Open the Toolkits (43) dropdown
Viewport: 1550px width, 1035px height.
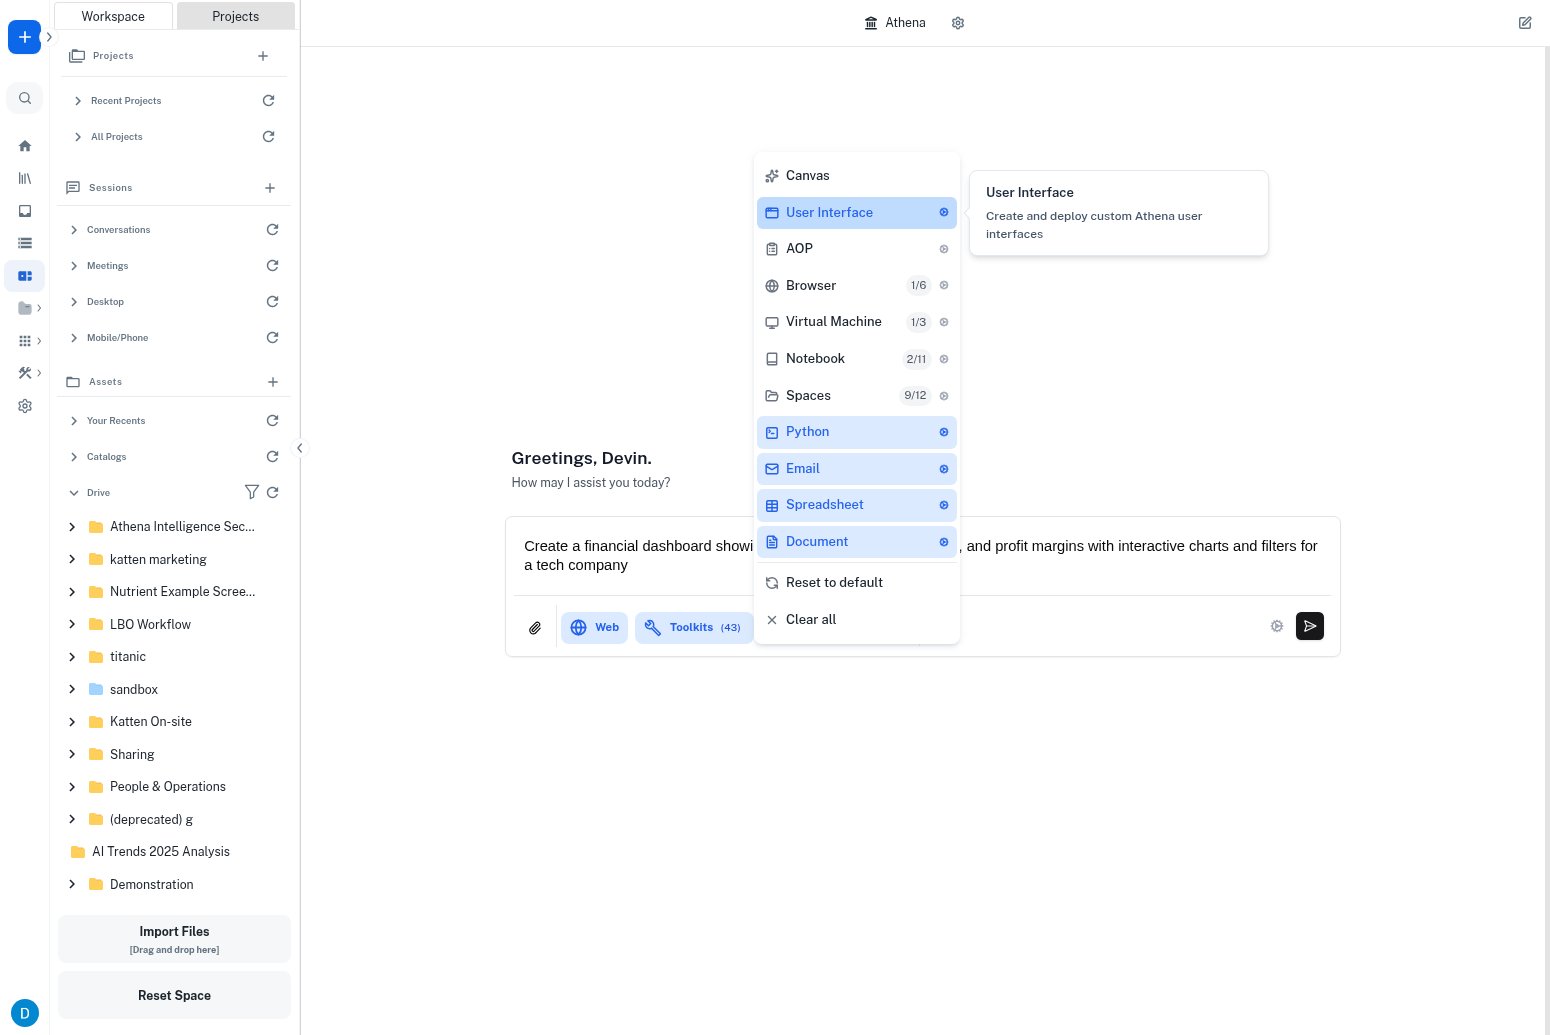click(x=694, y=628)
